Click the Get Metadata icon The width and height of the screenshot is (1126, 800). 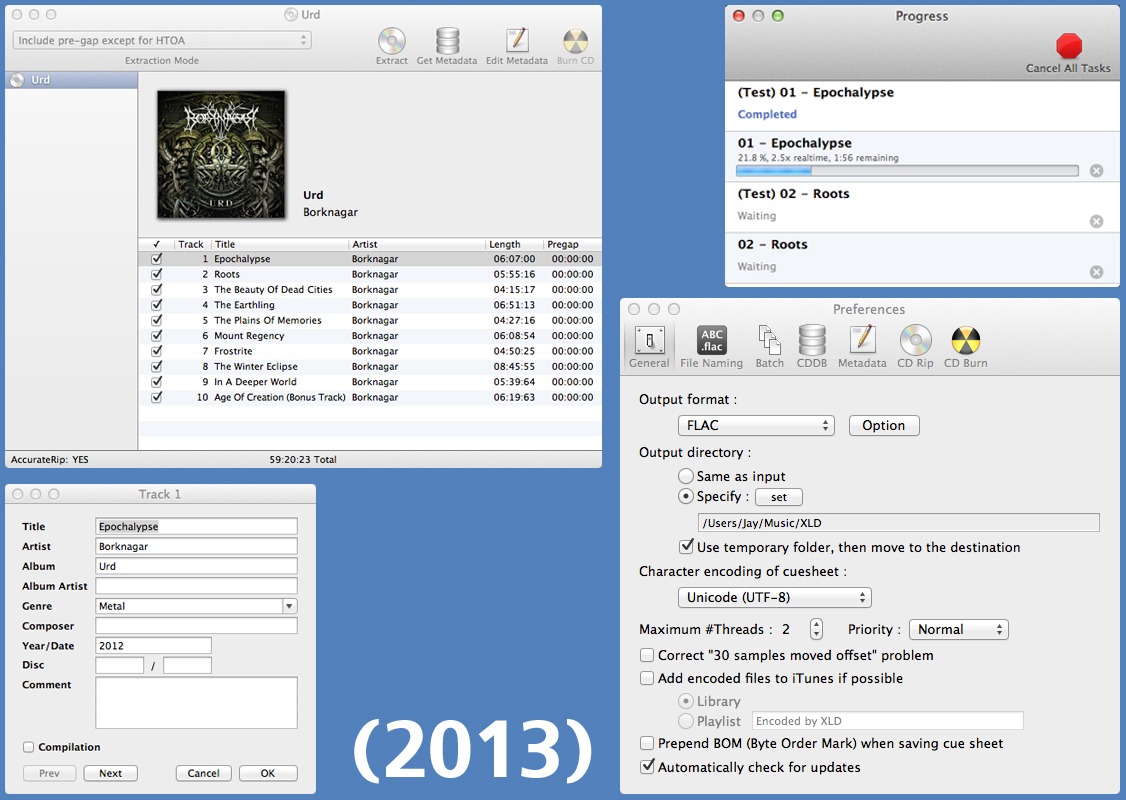coord(447,42)
